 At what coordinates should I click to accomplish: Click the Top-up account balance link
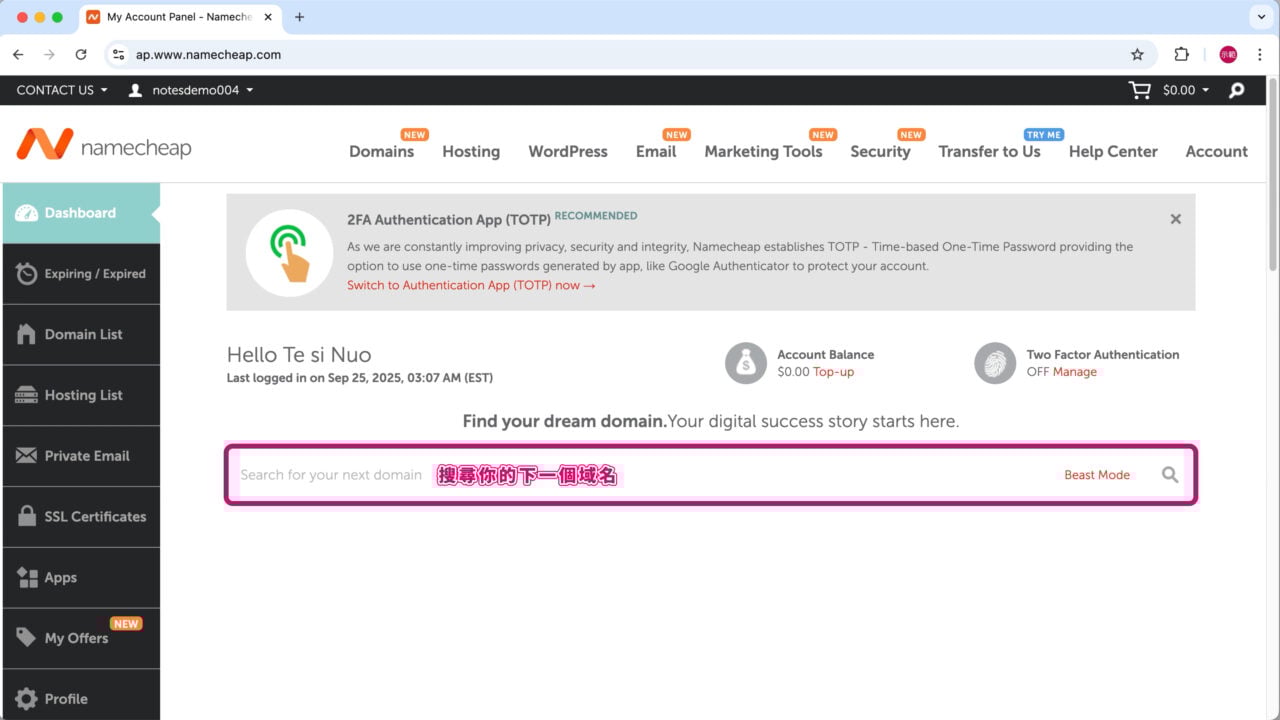833,372
